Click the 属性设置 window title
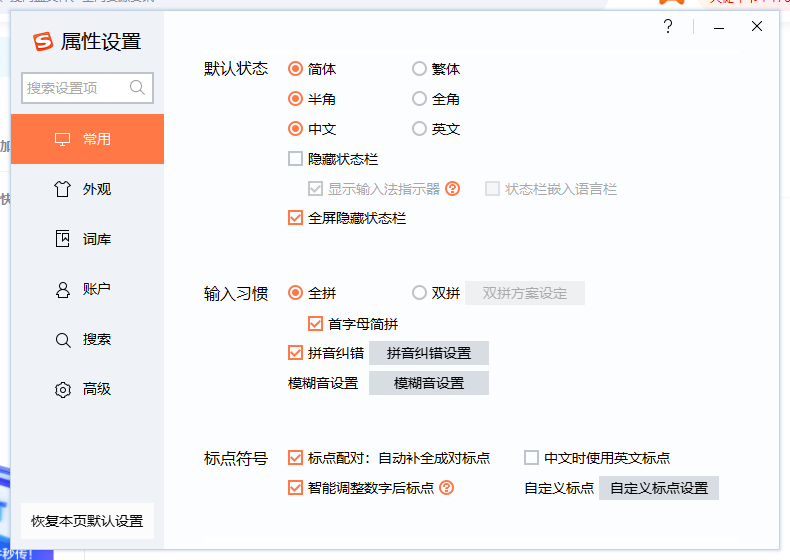This screenshot has width=790, height=560. click(x=101, y=41)
